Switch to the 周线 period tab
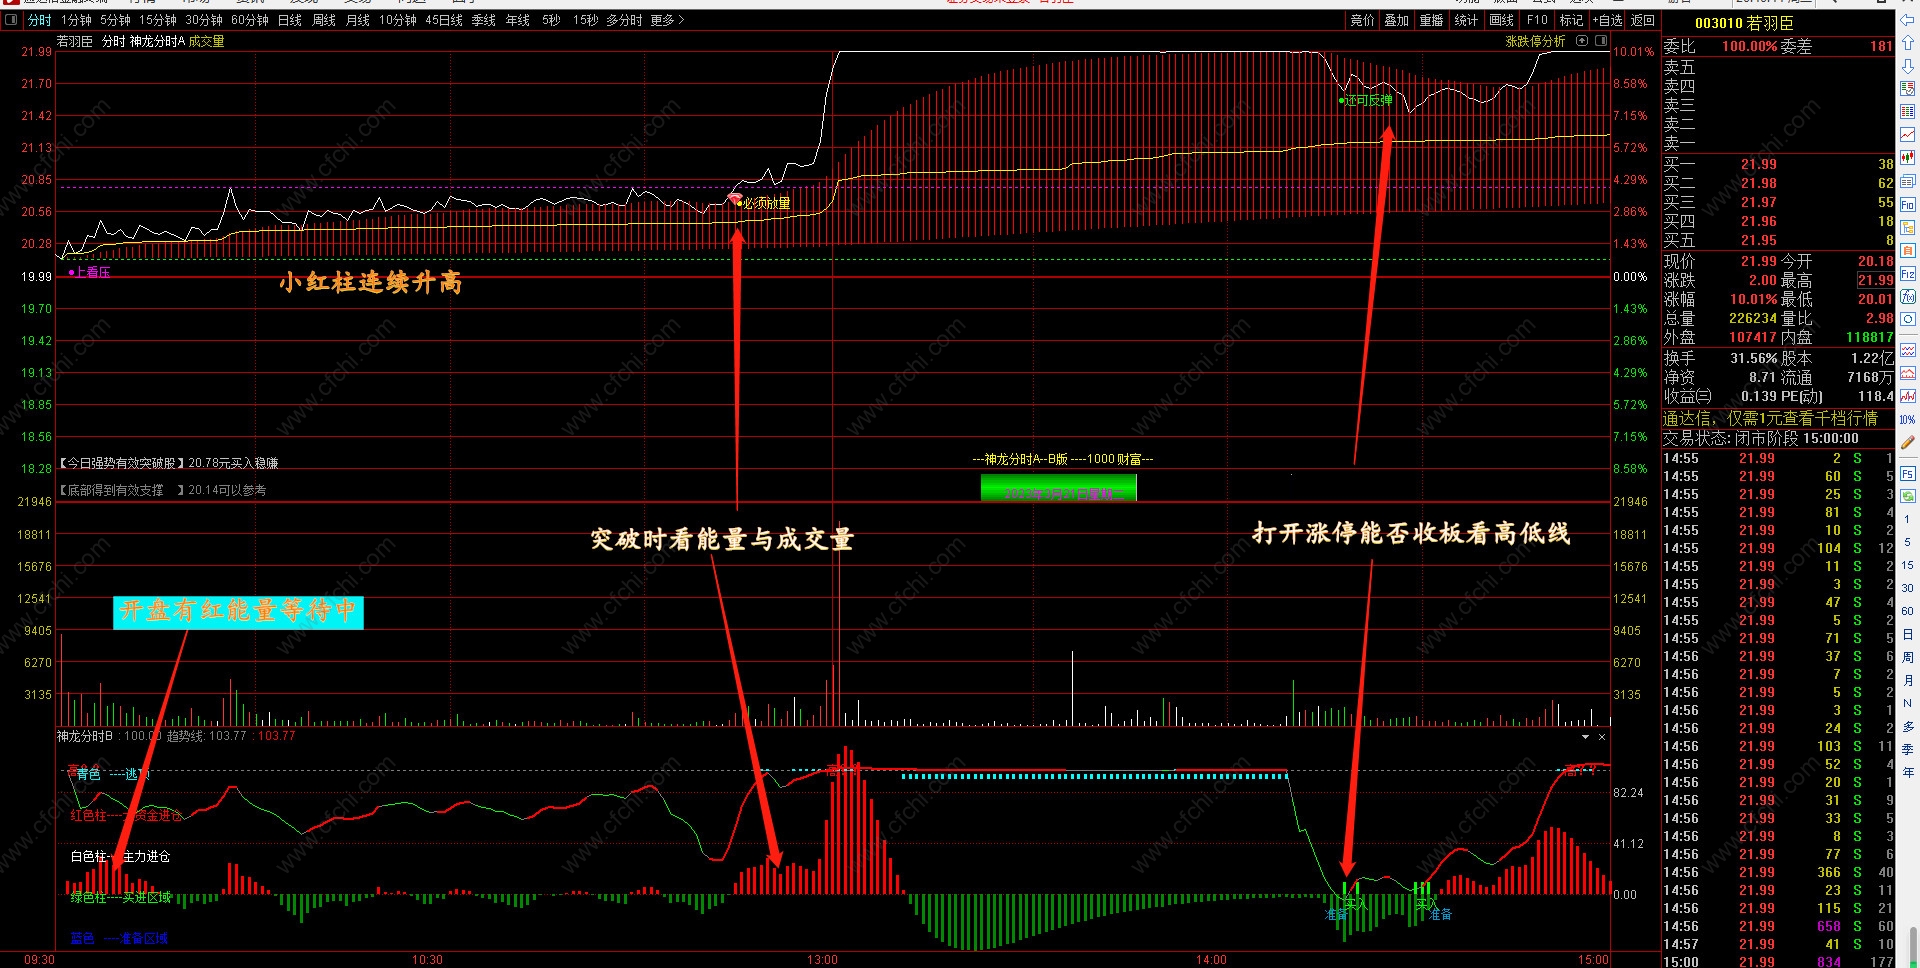The width and height of the screenshot is (1920, 968). click(324, 20)
